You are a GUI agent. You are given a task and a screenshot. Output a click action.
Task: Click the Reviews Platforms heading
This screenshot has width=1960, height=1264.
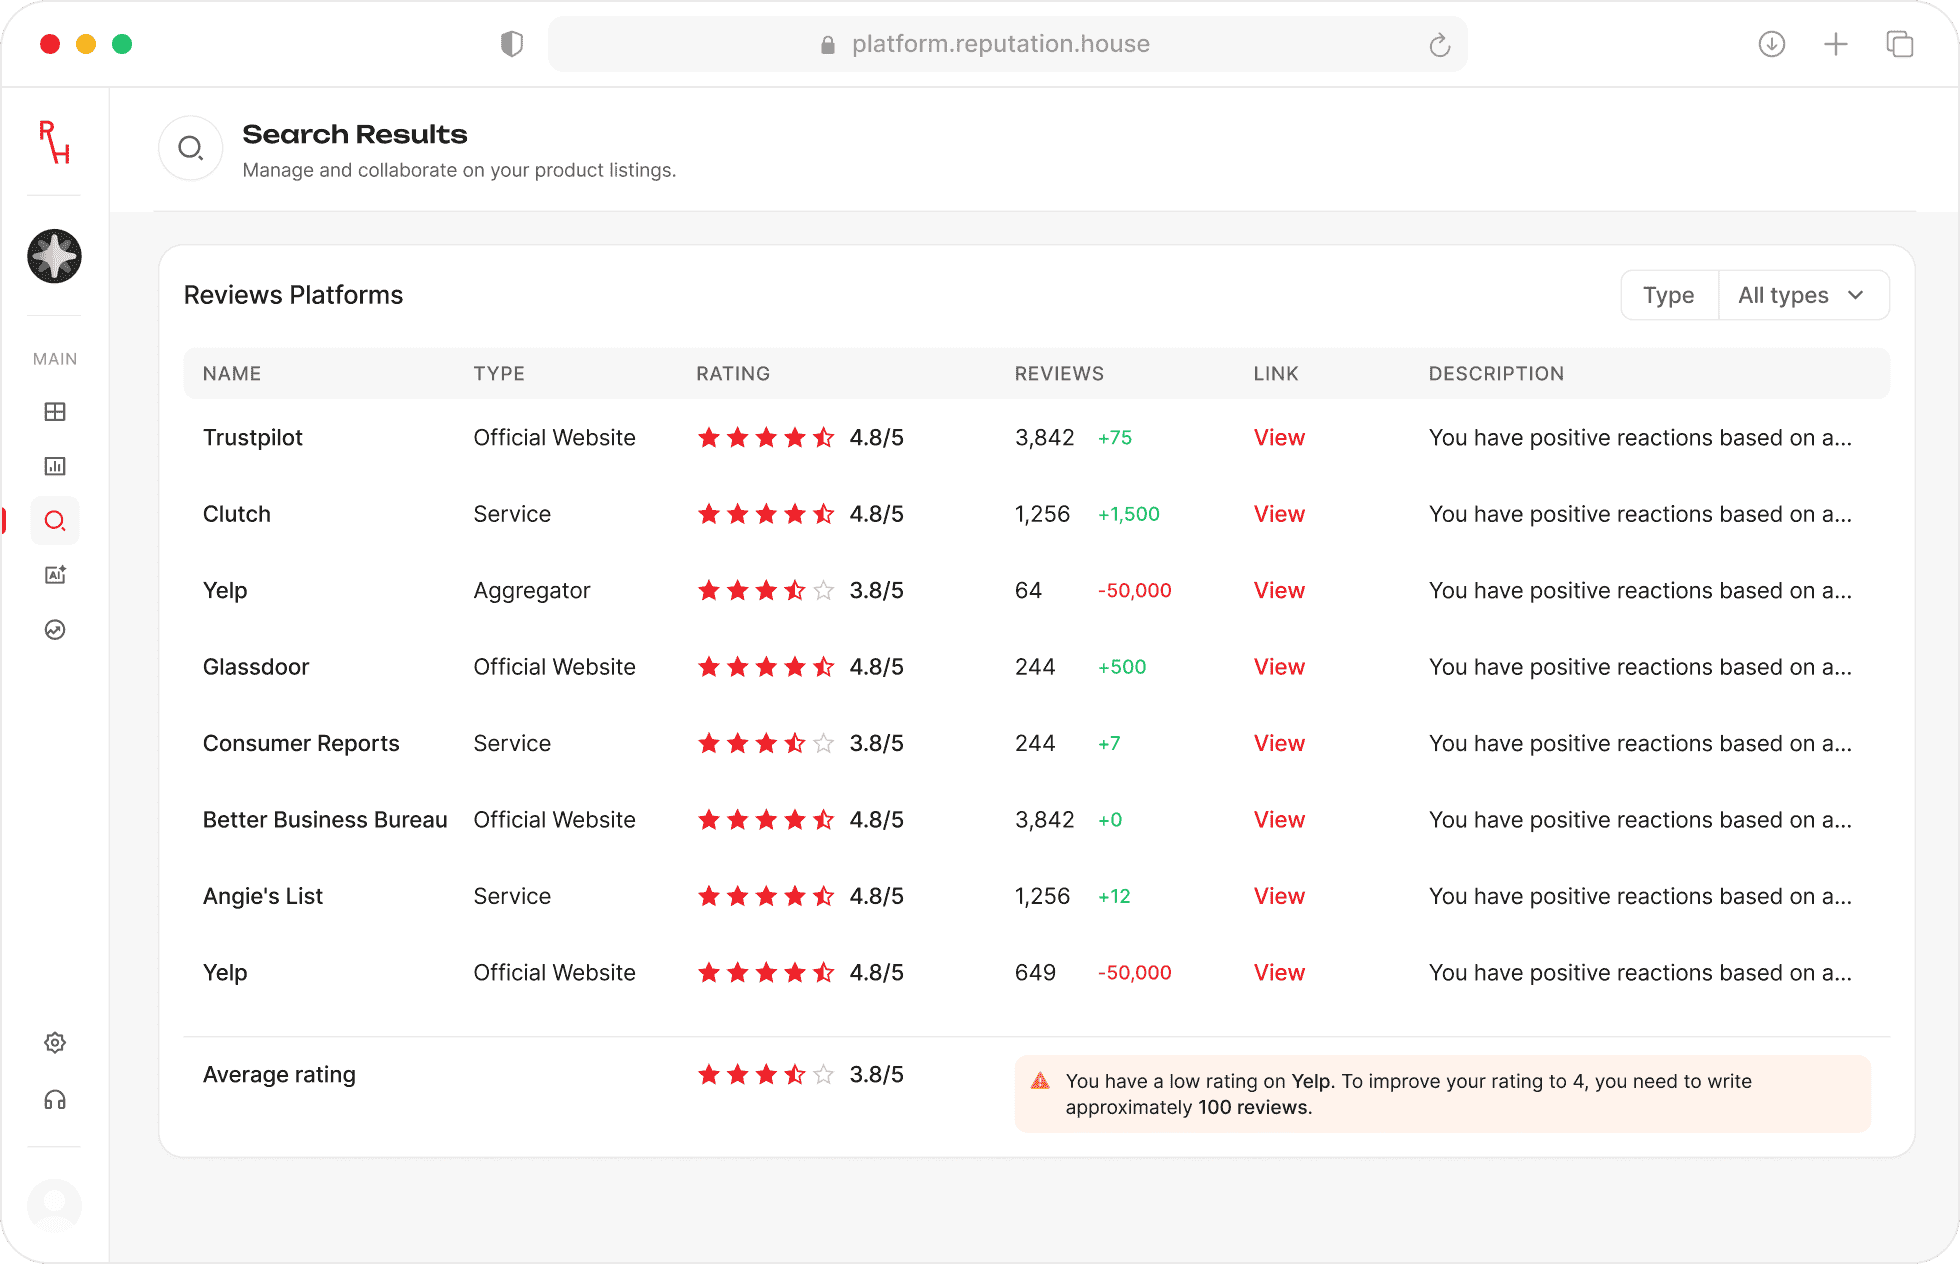click(293, 295)
